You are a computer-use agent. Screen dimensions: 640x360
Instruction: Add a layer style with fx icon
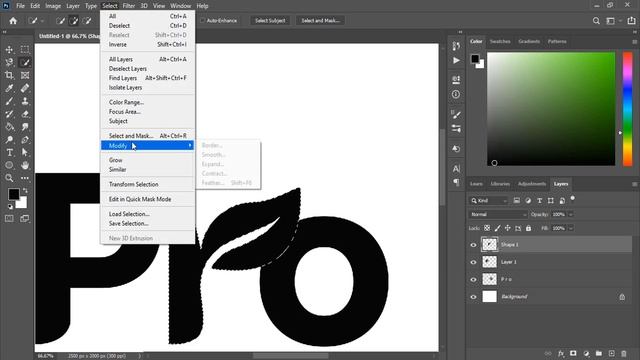click(561, 353)
